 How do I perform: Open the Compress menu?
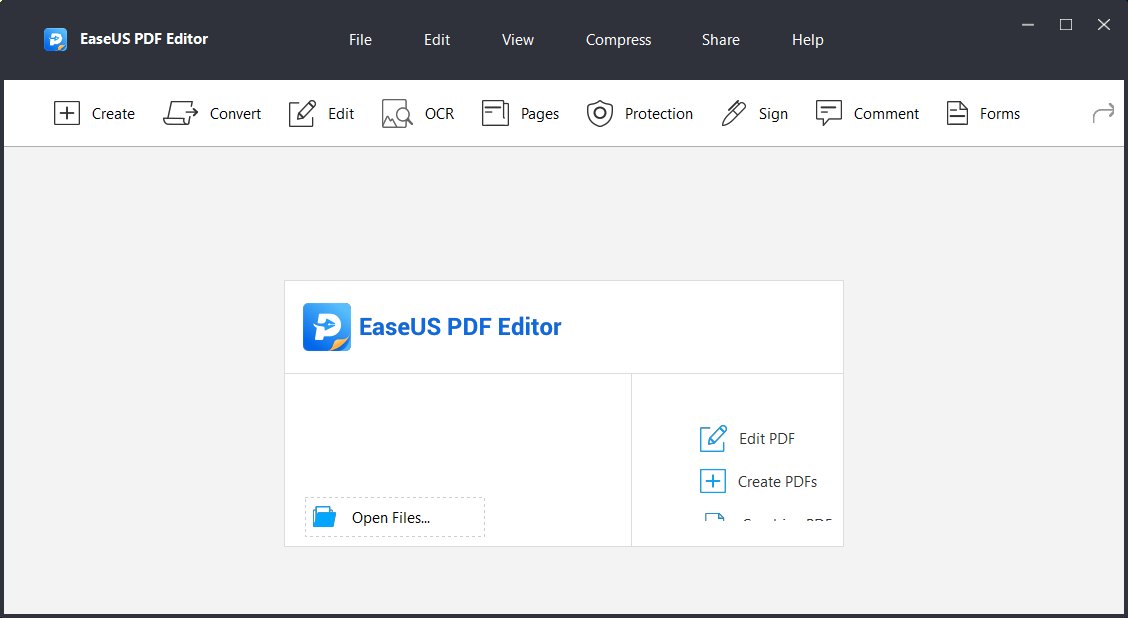pyautogui.click(x=619, y=40)
